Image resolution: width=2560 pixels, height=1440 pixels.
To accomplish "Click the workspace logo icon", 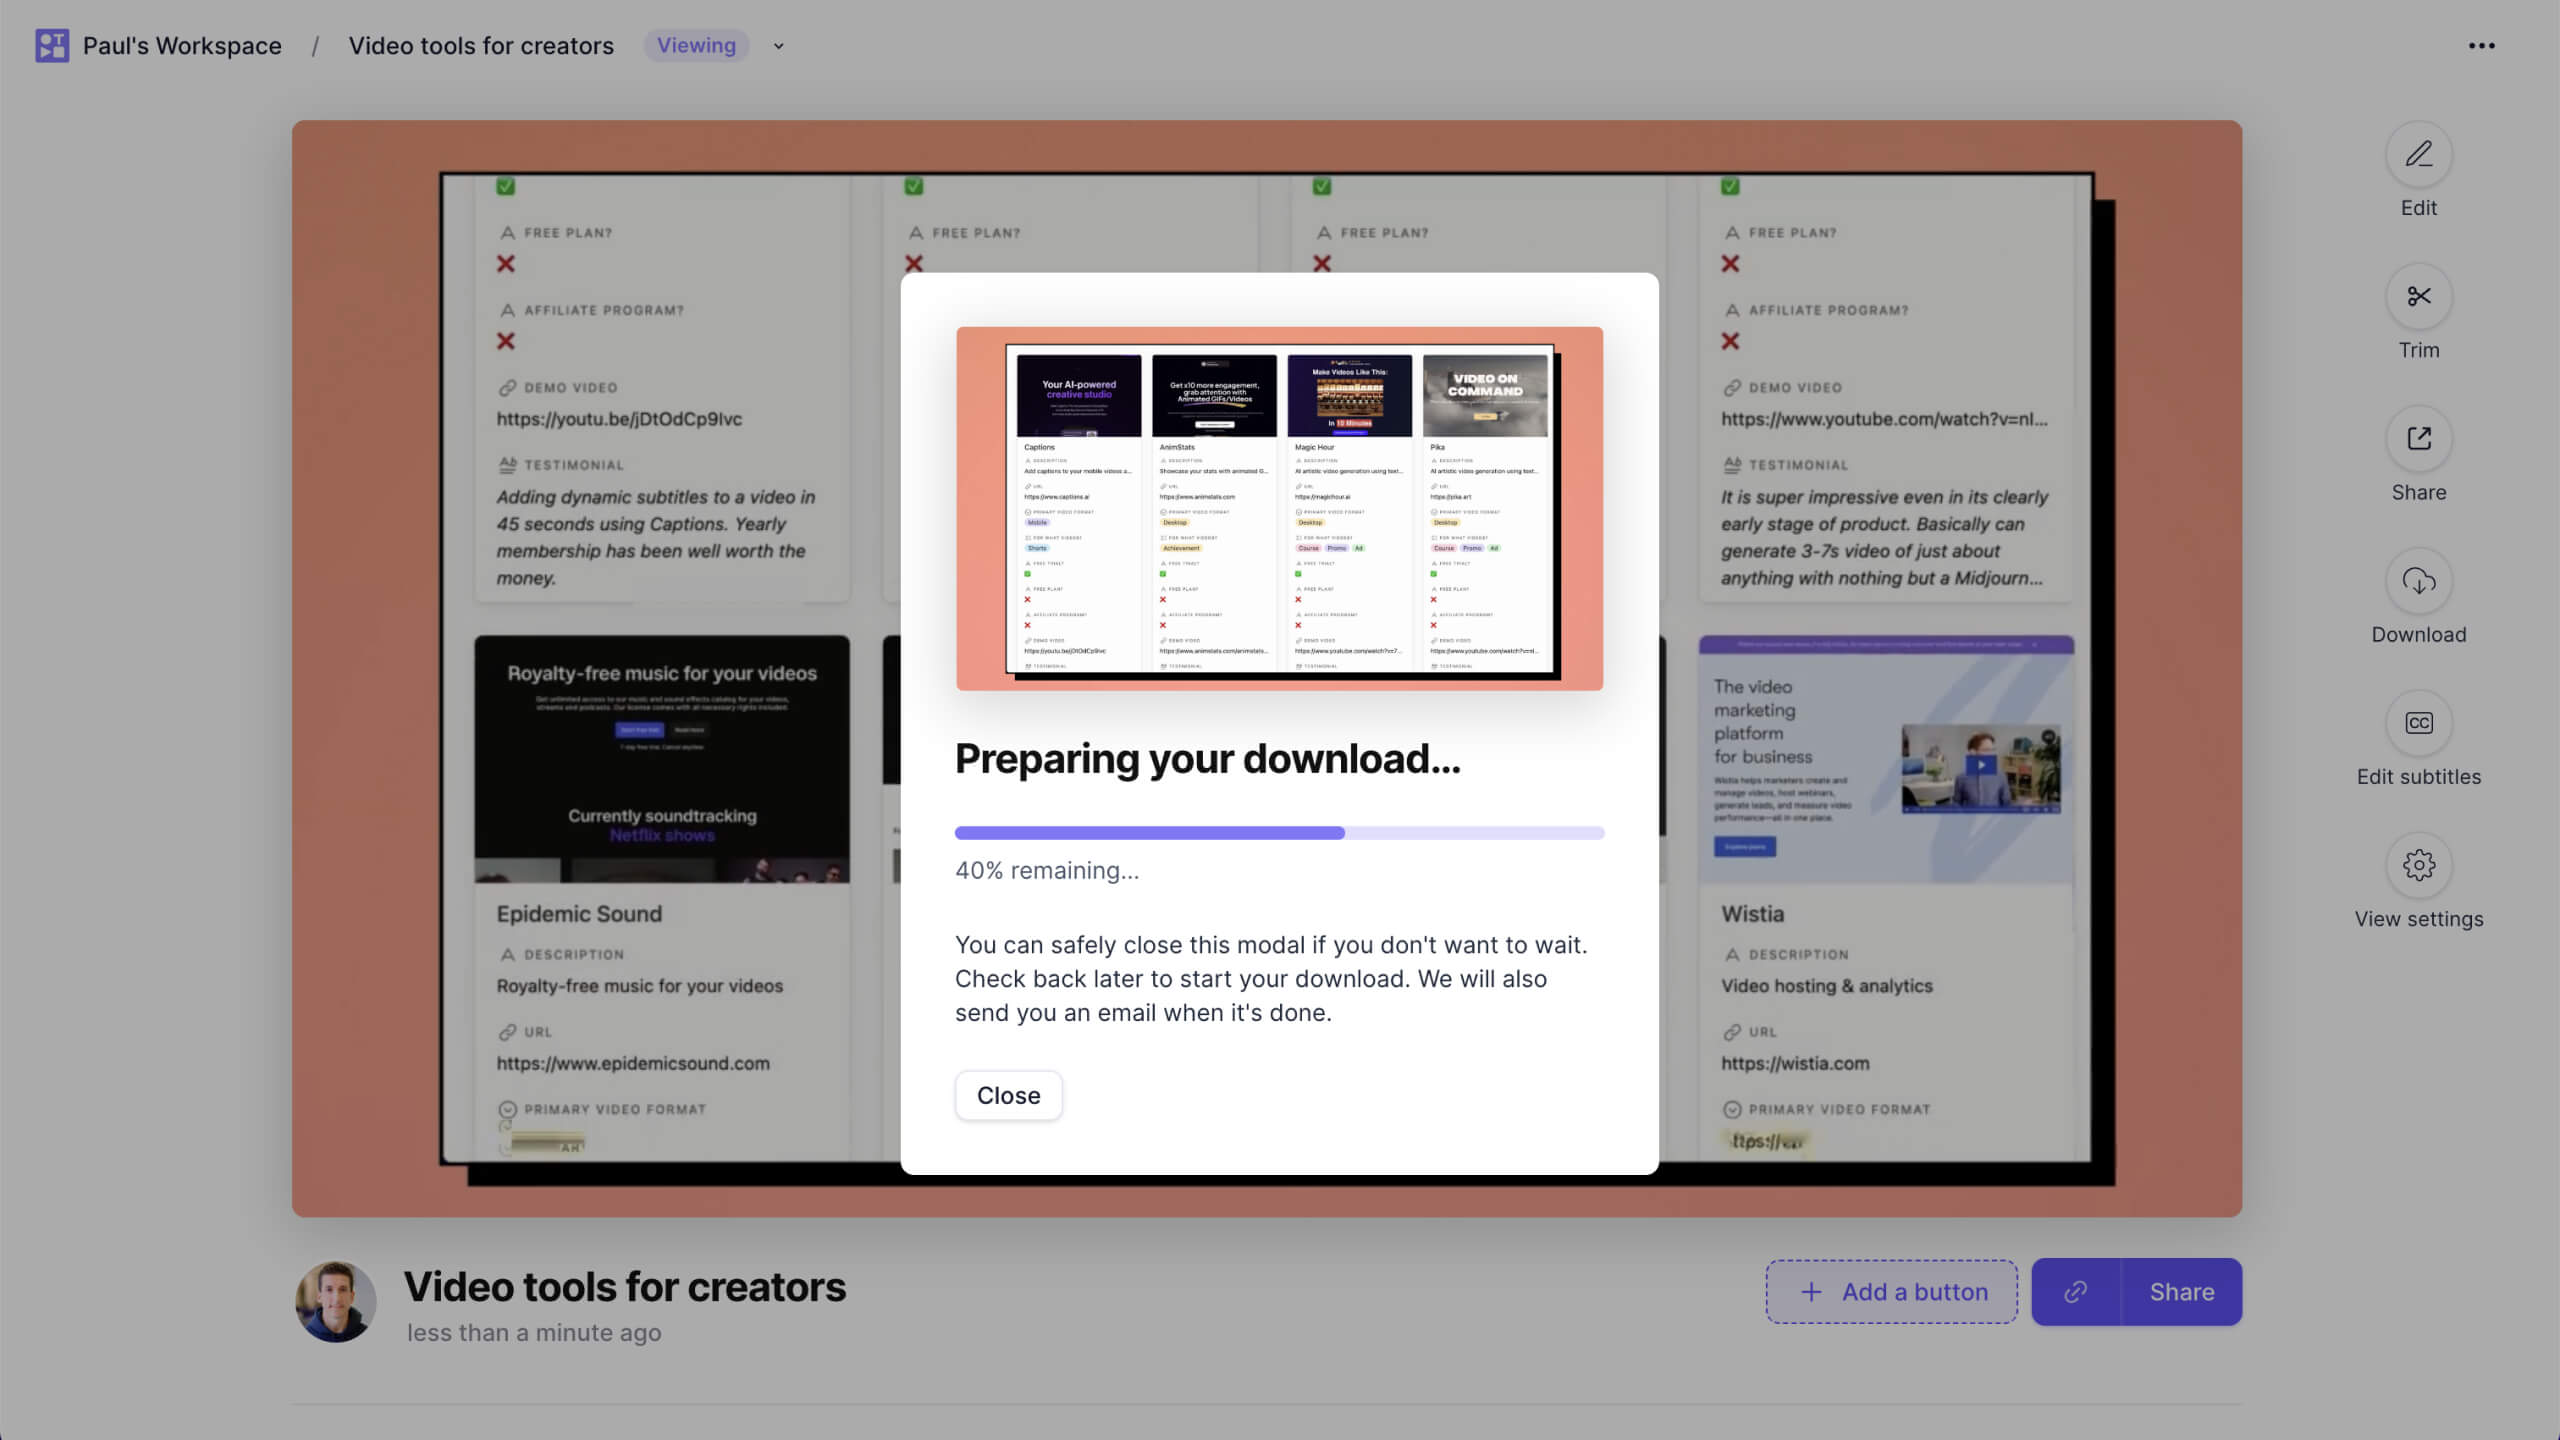I will (52, 46).
